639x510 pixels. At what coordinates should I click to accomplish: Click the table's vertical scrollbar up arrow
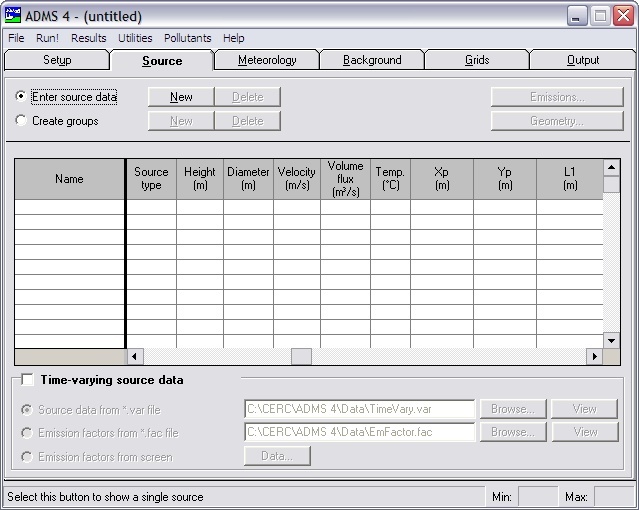pos(611,168)
